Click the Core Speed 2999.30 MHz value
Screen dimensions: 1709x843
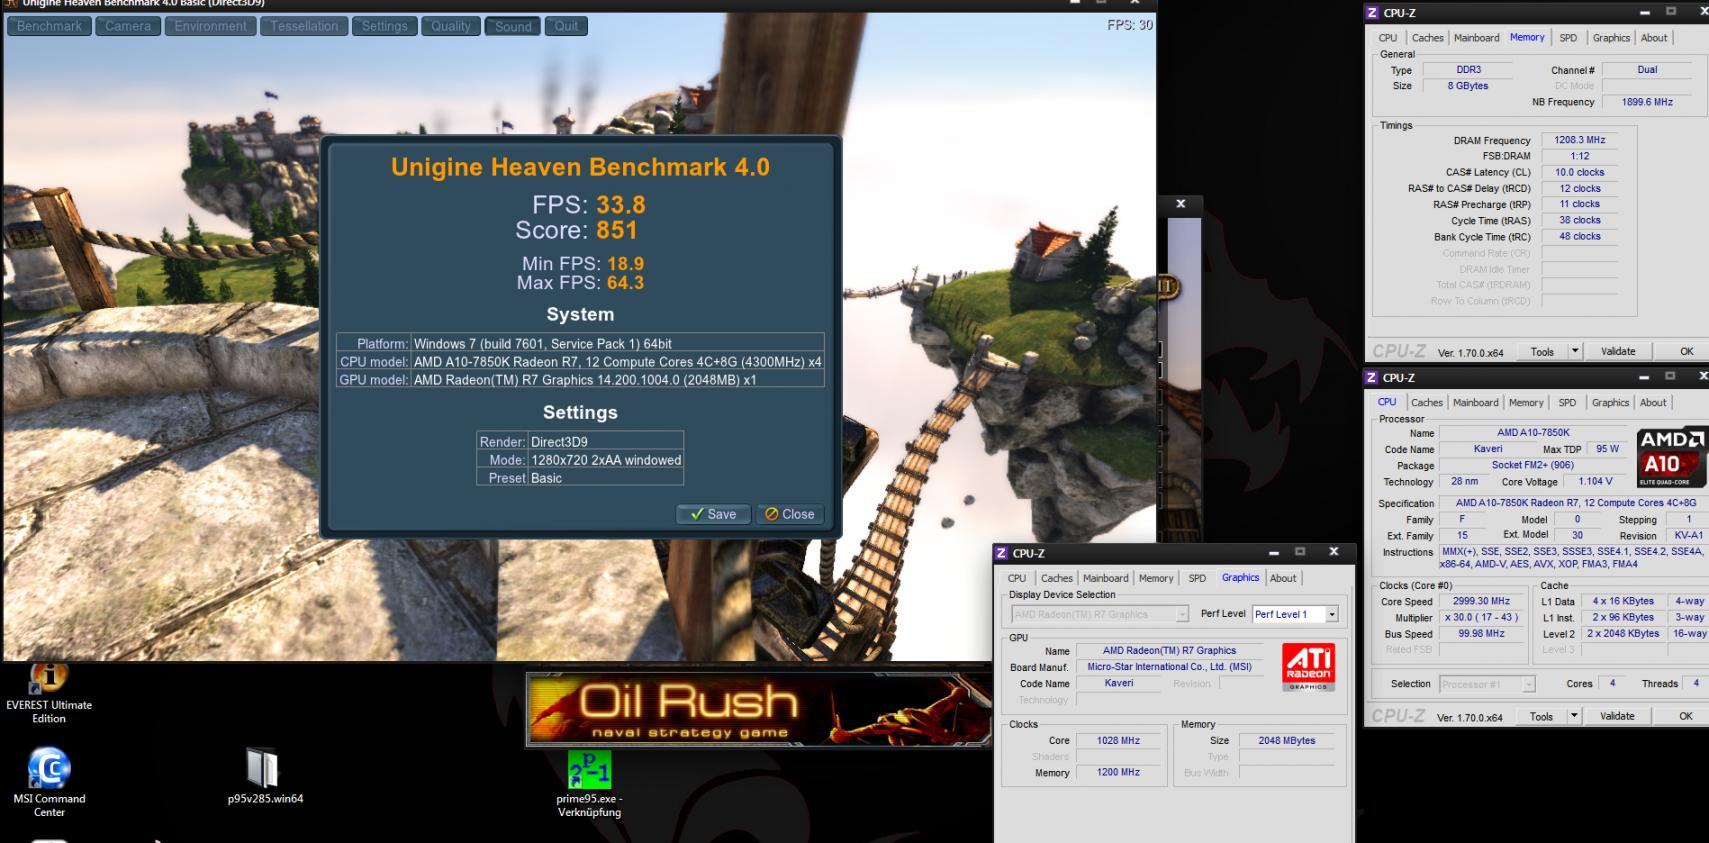(1482, 602)
